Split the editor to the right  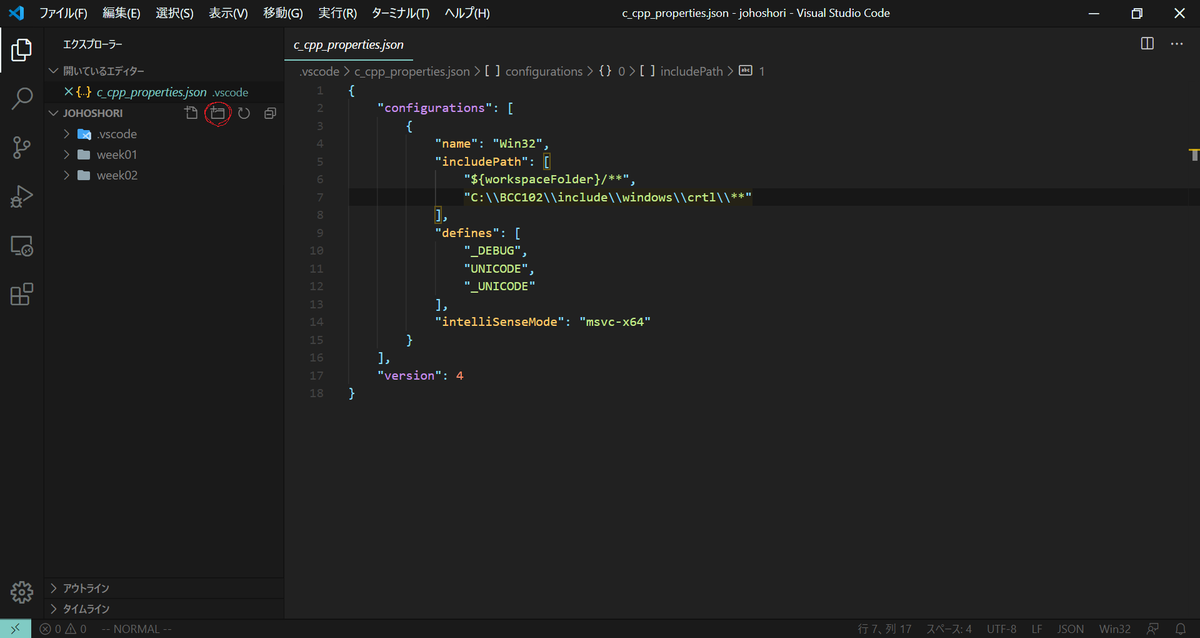coord(1147,44)
